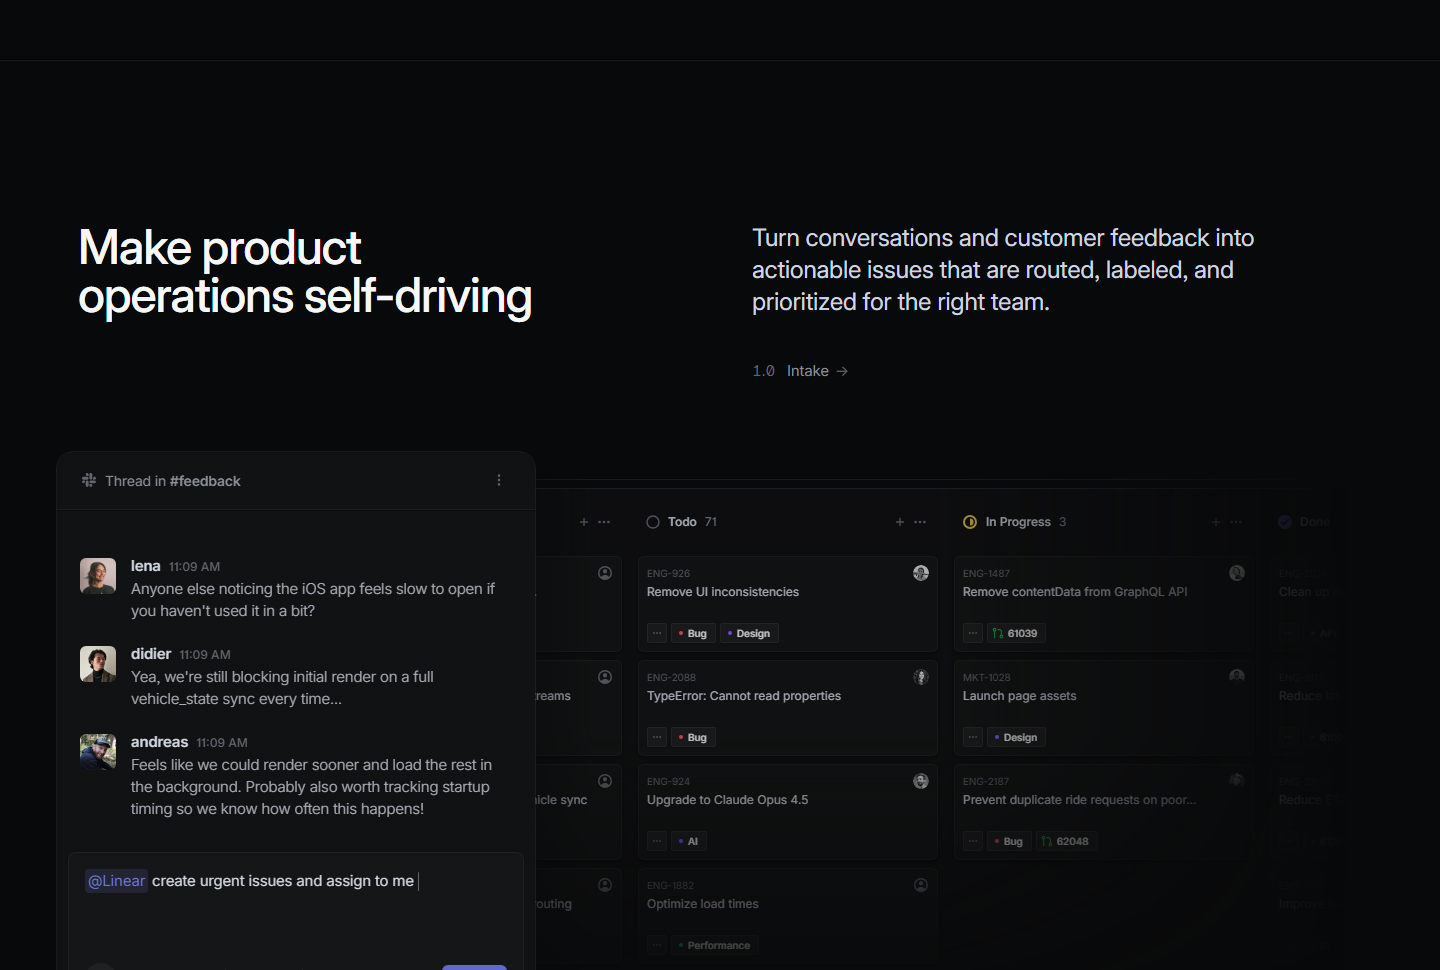Select the Bug label on Remove UI inconsistencies
Image resolution: width=1440 pixels, height=970 pixels.
692,633
